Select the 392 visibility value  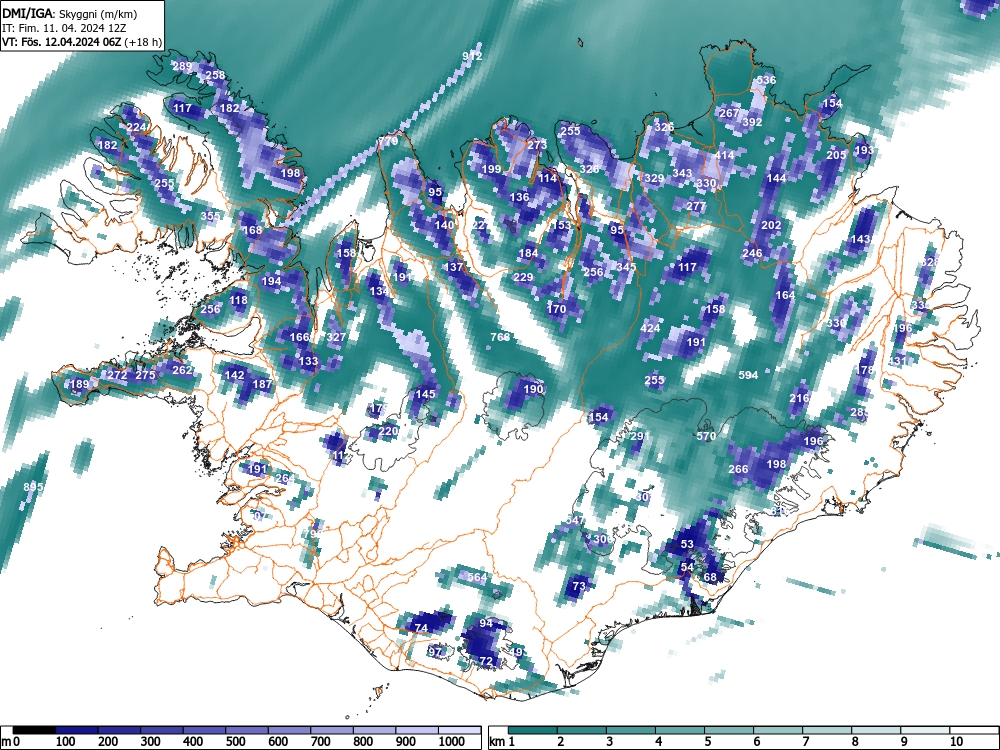click(753, 122)
